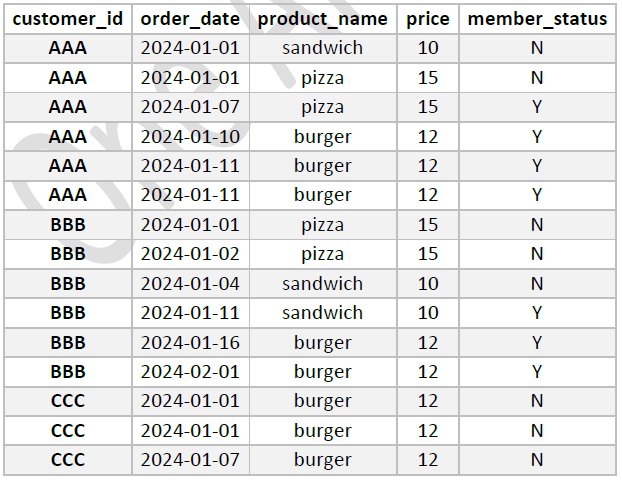Click the 2024-01-04 order date cell
Image resolution: width=622 pixels, height=480 pixels.
pyautogui.click(x=190, y=284)
